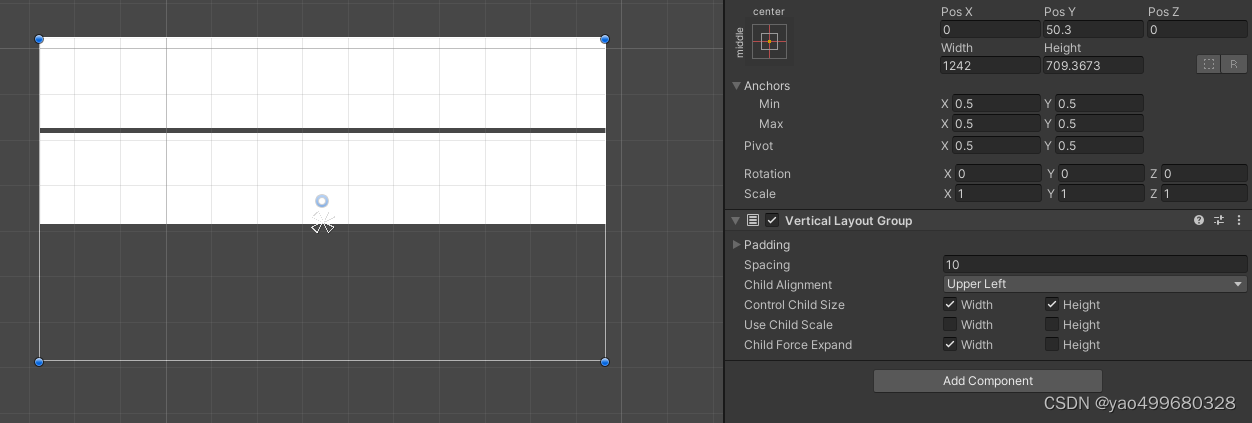The height and width of the screenshot is (423, 1252).
Task: Edit the Pos Y field
Action: tap(1093, 30)
